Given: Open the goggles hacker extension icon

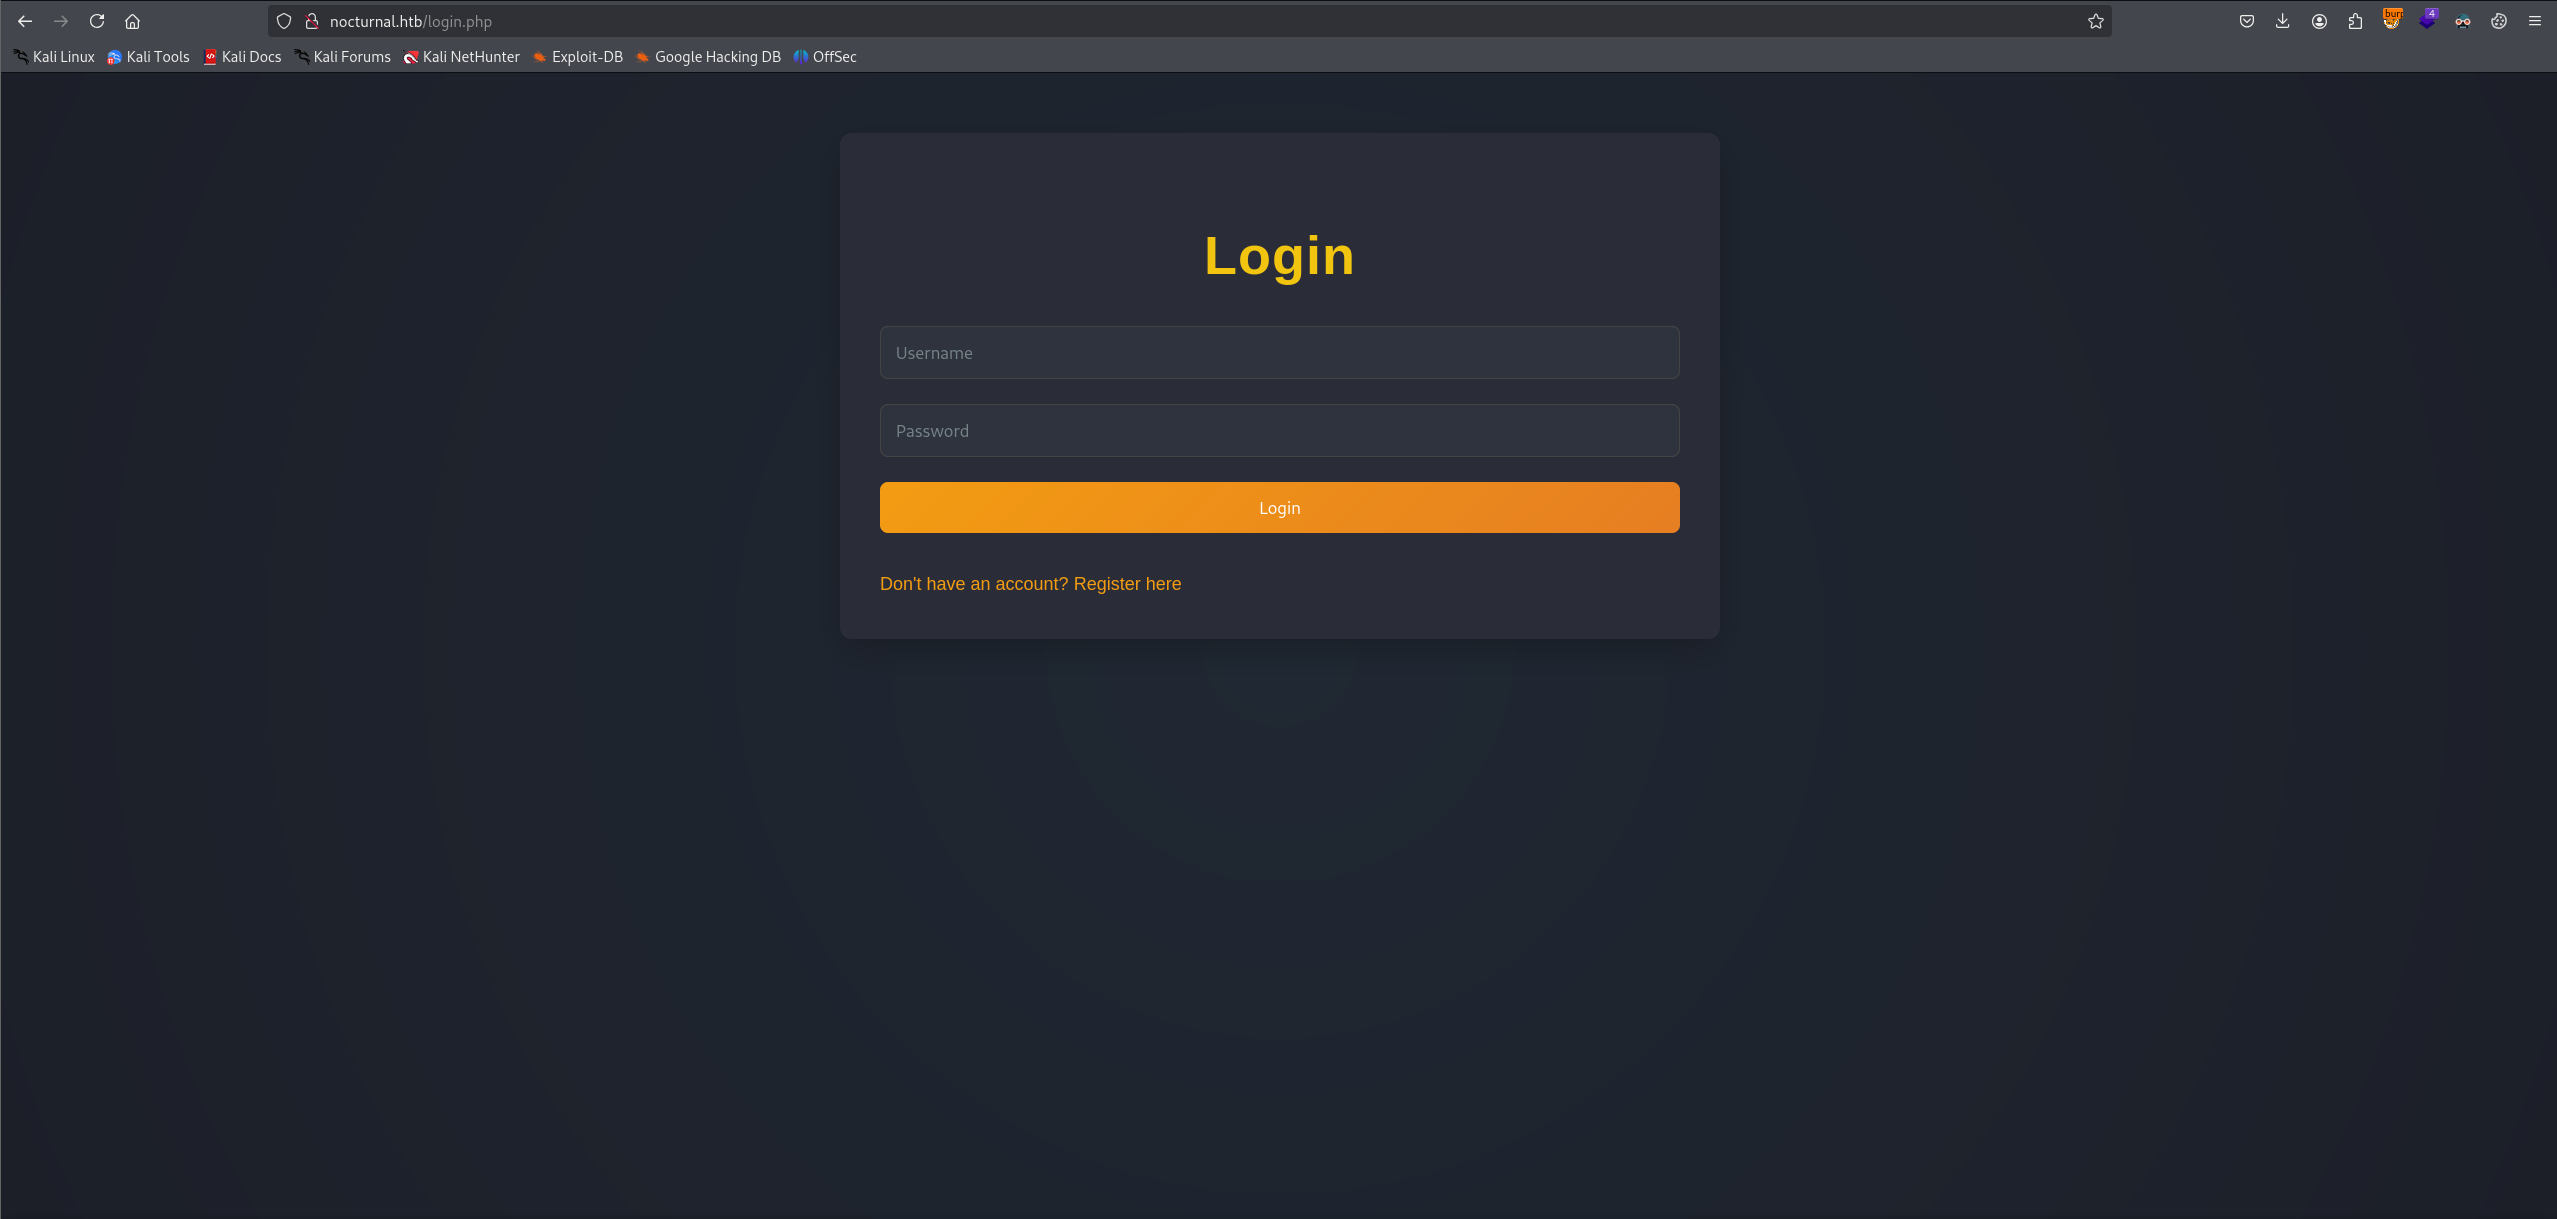Looking at the screenshot, I should tap(2463, 21).
